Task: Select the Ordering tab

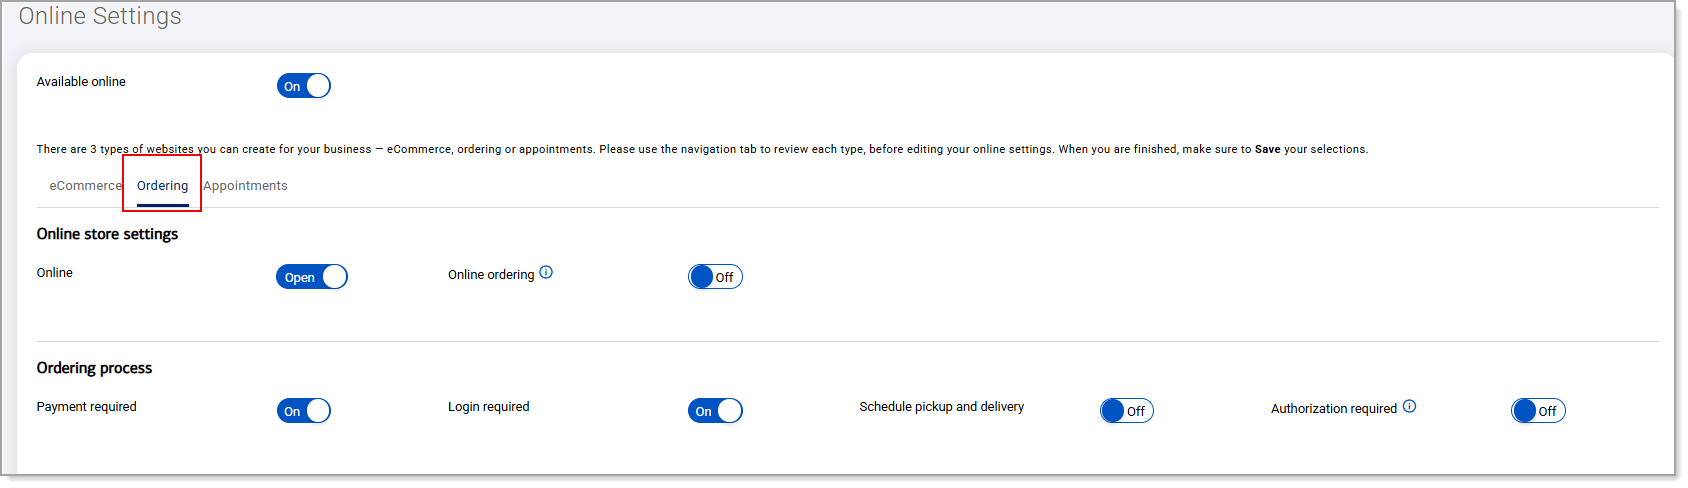Action: coord(163,186)
